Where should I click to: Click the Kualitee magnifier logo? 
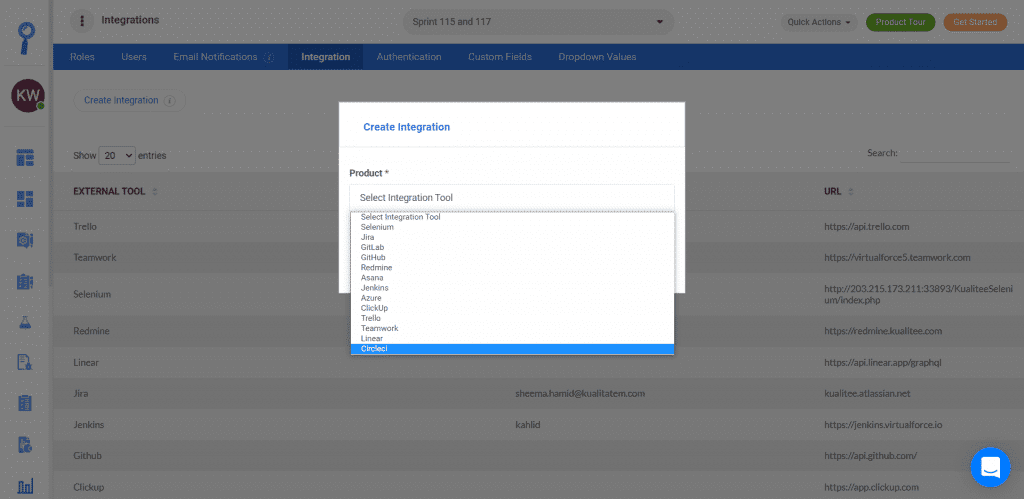[x=27, y=39]
